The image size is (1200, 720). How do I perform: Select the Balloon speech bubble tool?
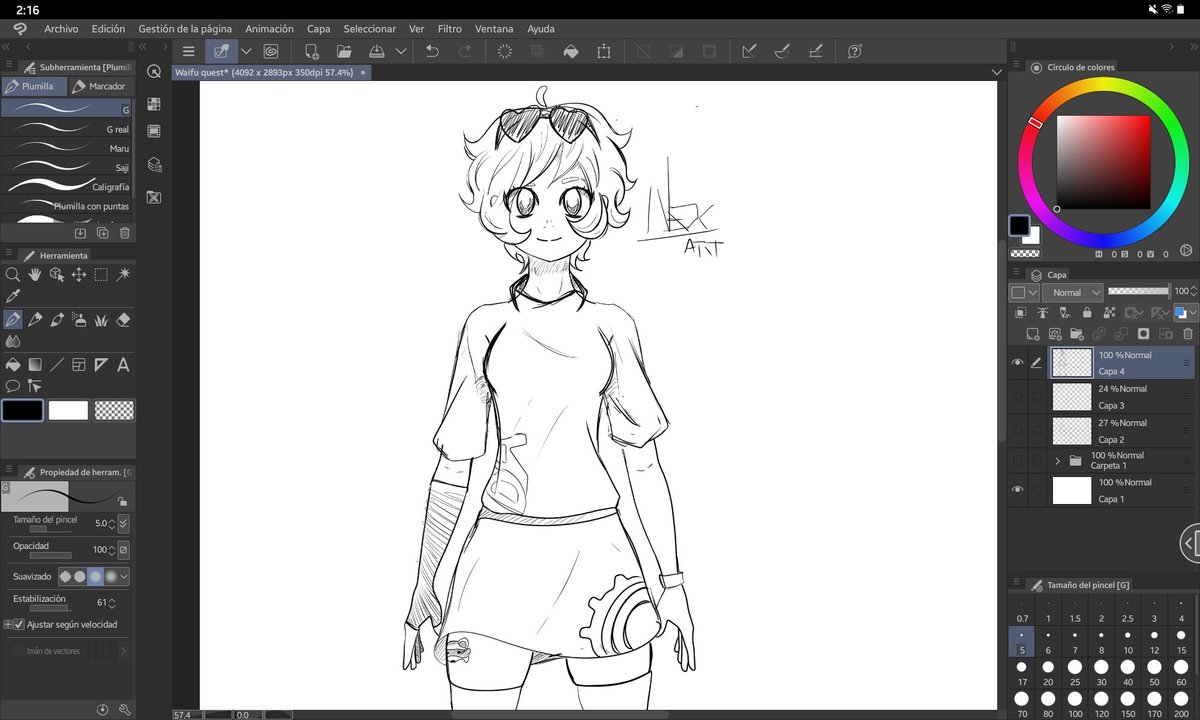tap(12, 386)
